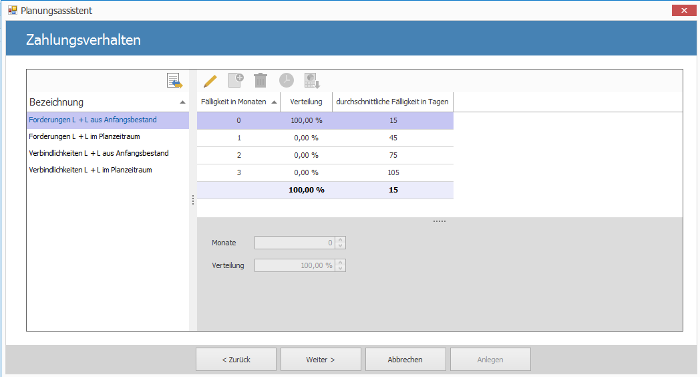Select Verbindlichkeiten L+L im Planzeitraum
Viewport: 700px width, 377px height.
click(x=108, y=170)
